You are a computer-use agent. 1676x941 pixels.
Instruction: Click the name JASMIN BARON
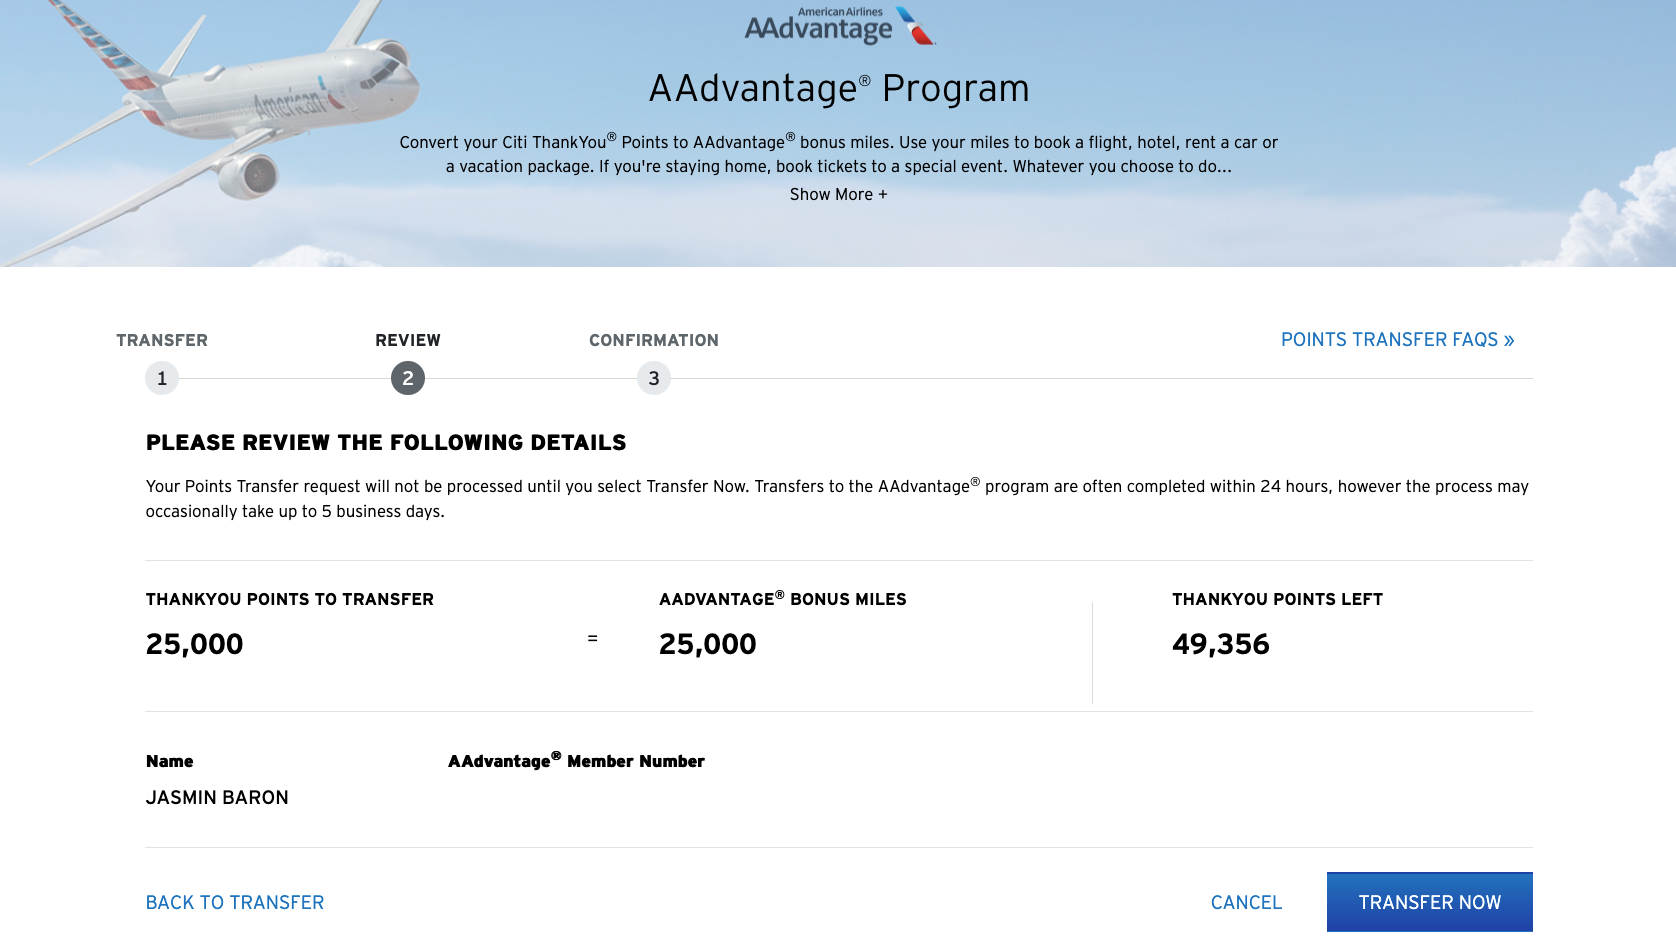tap(217, 797)
